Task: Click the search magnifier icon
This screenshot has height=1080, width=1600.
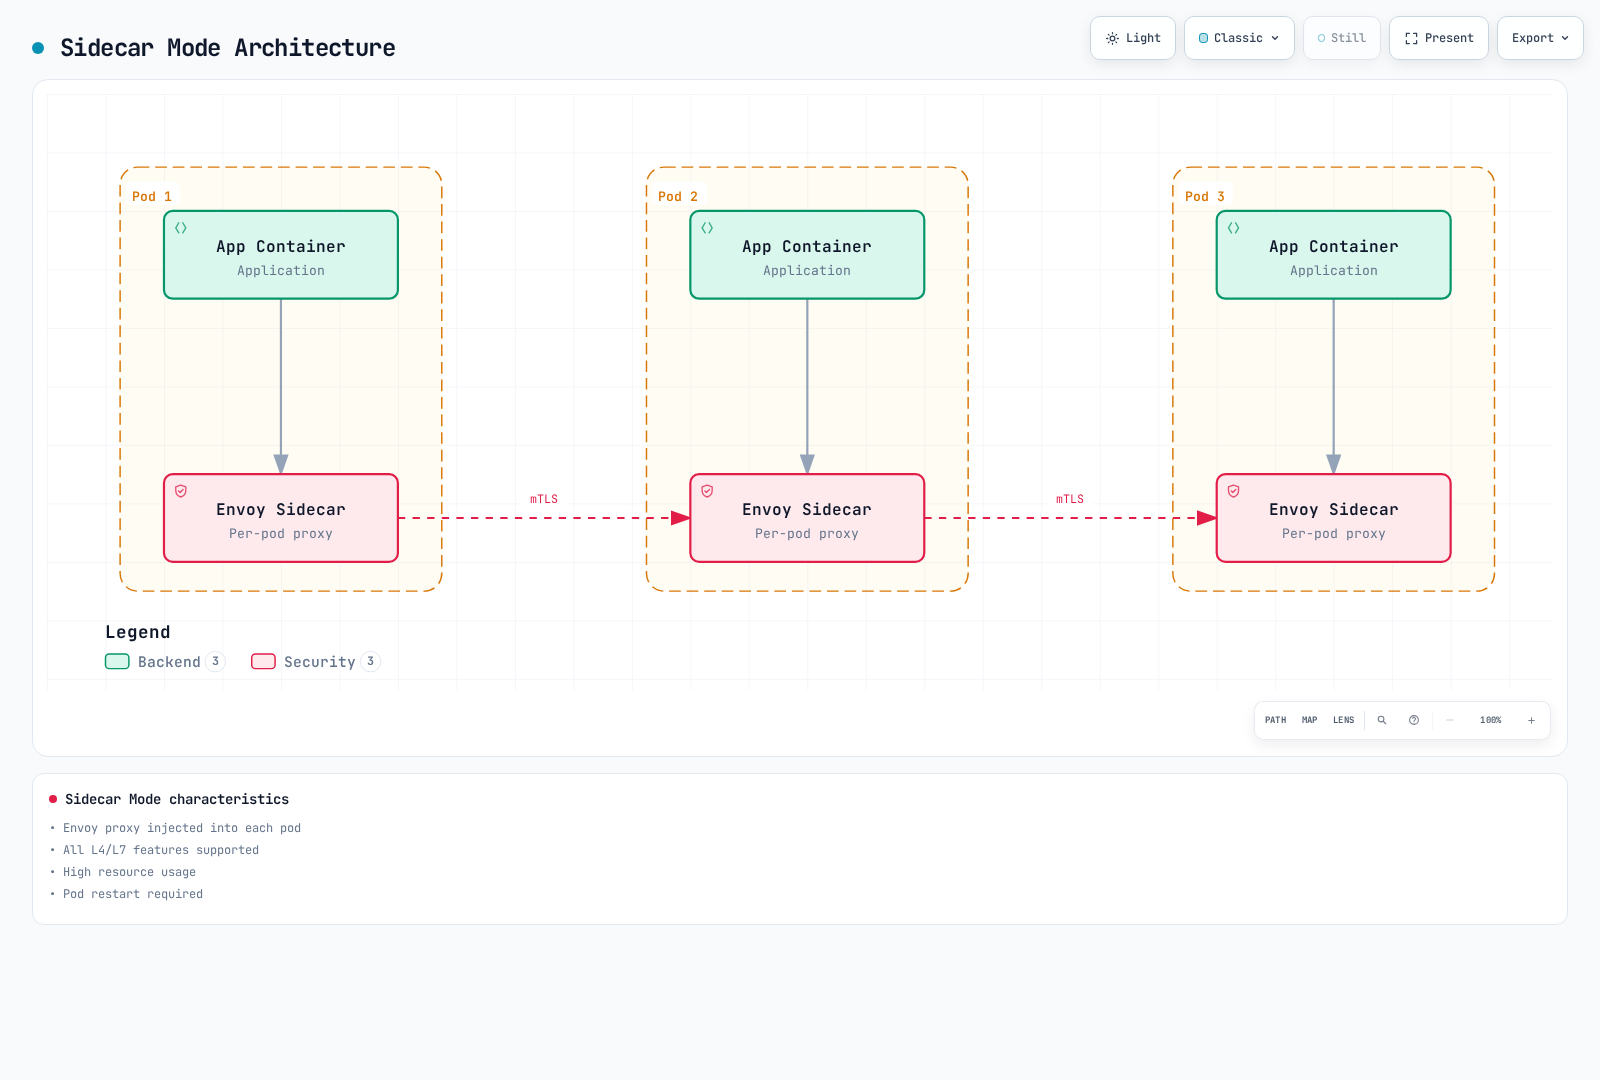Action: (1382, 720)
